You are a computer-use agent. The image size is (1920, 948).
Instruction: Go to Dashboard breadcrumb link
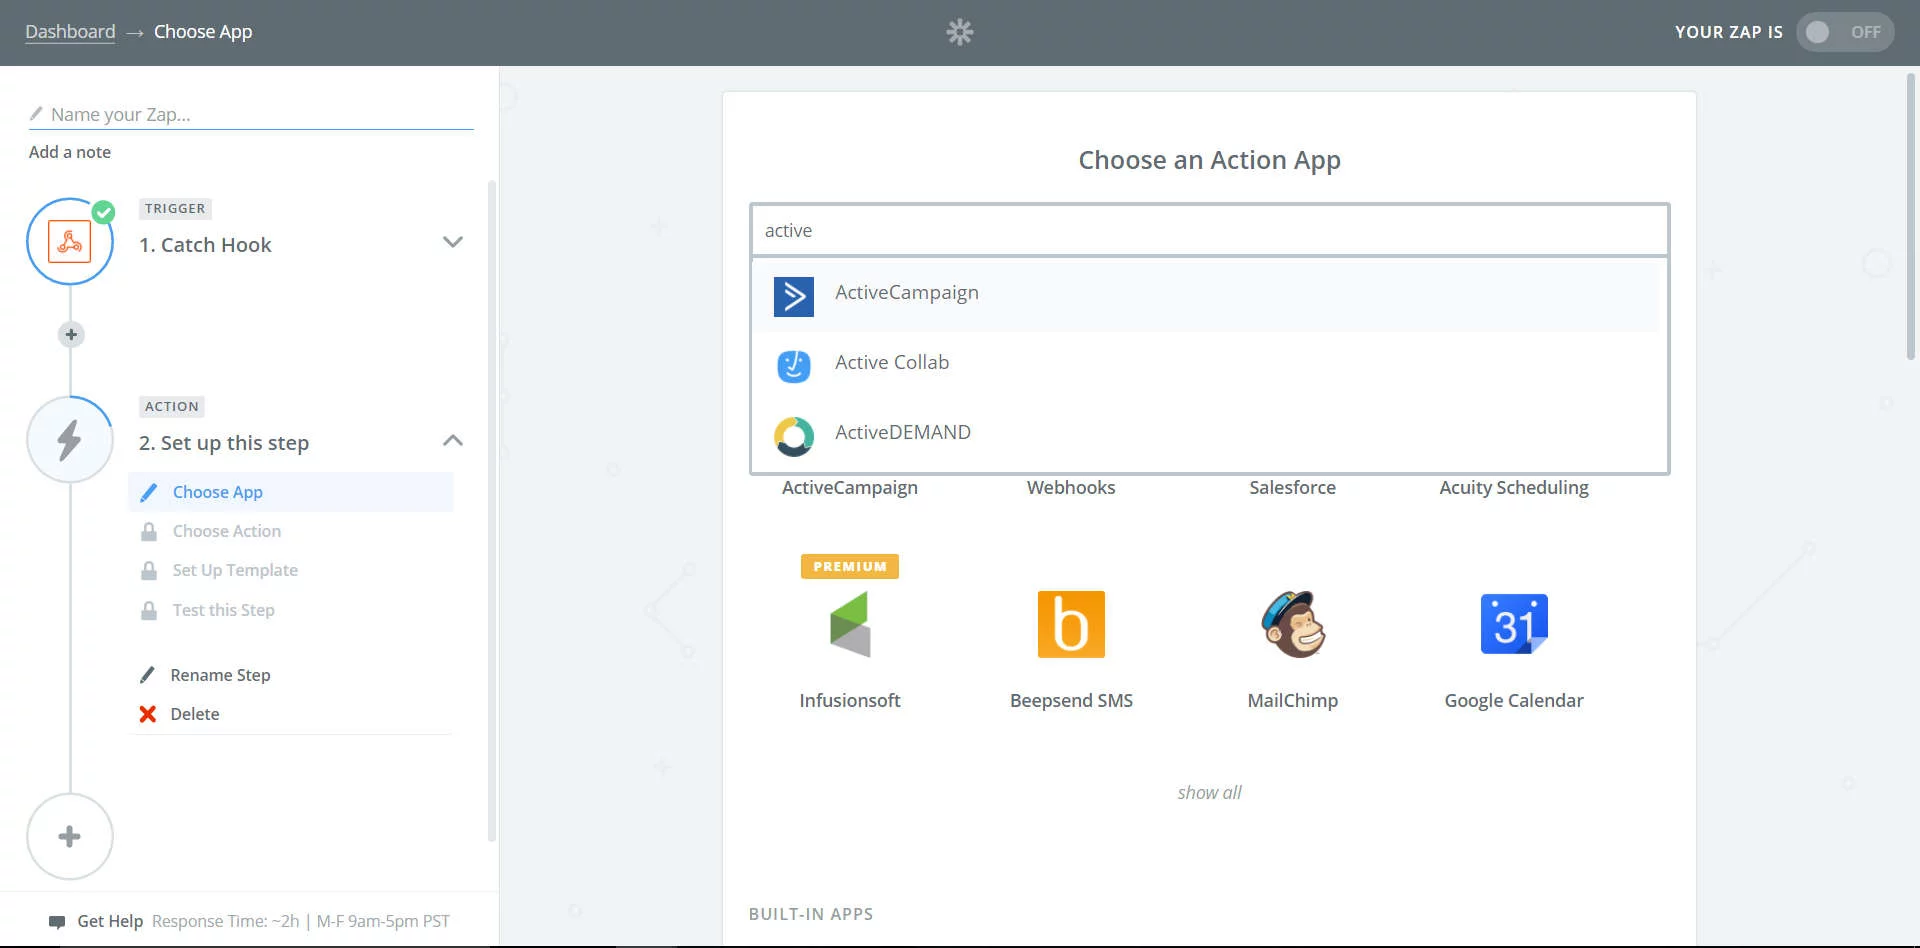coord(70,32)
